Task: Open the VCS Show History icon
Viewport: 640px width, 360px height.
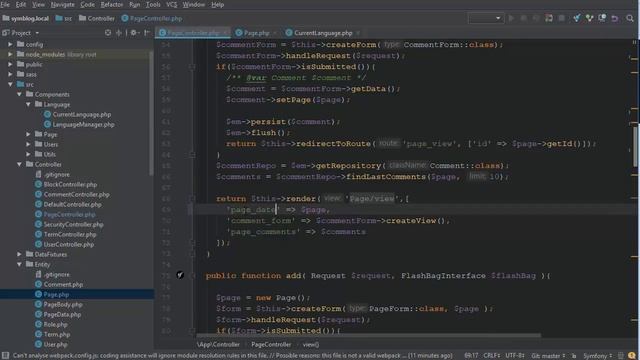Action: tap(602, 18)
